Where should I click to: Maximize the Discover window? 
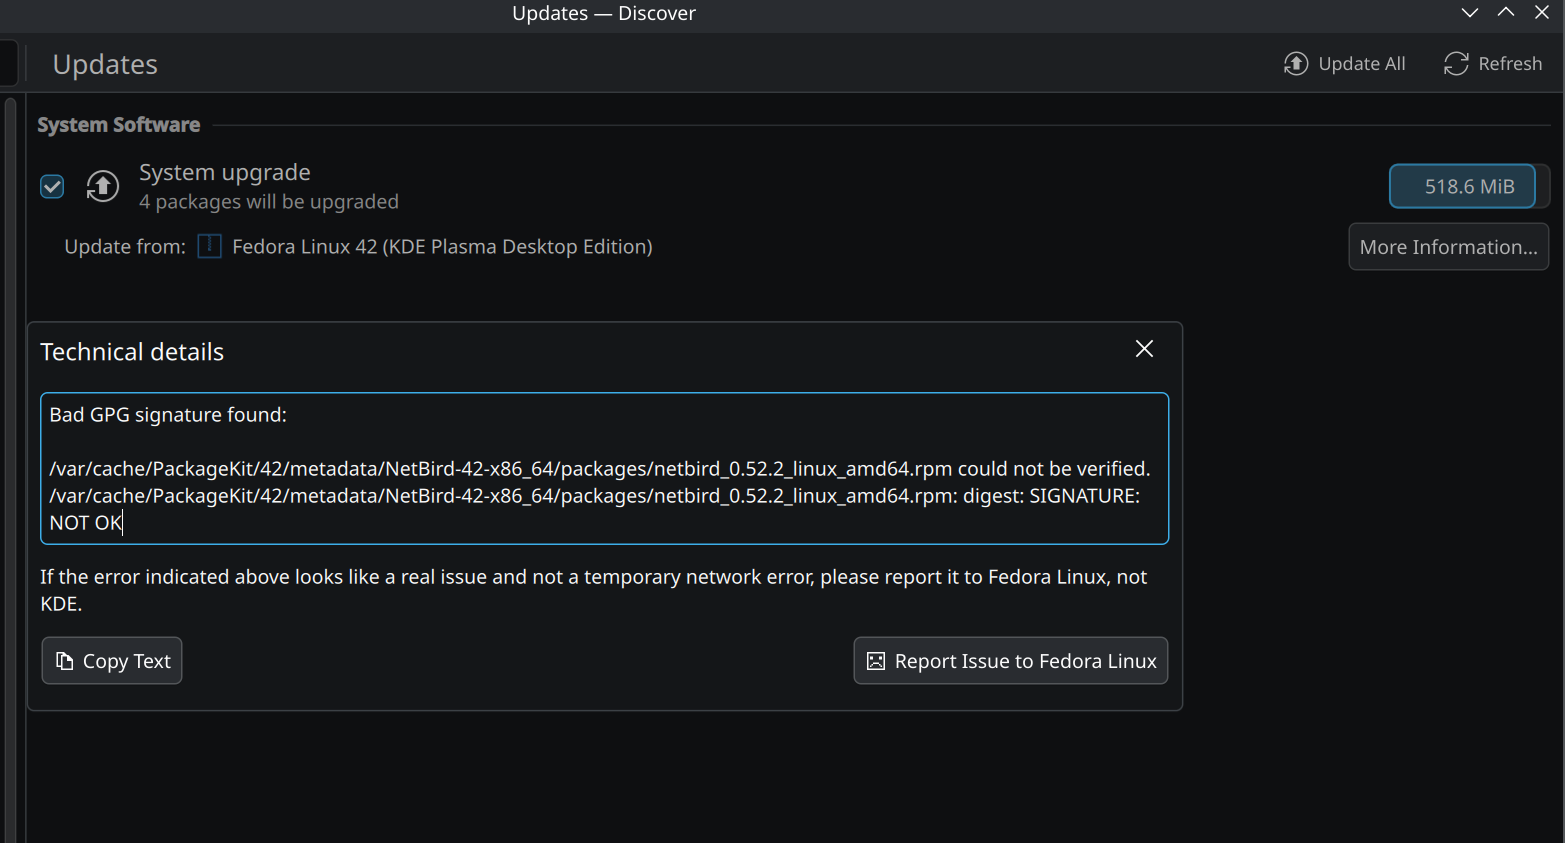(x=1505, y=13)
